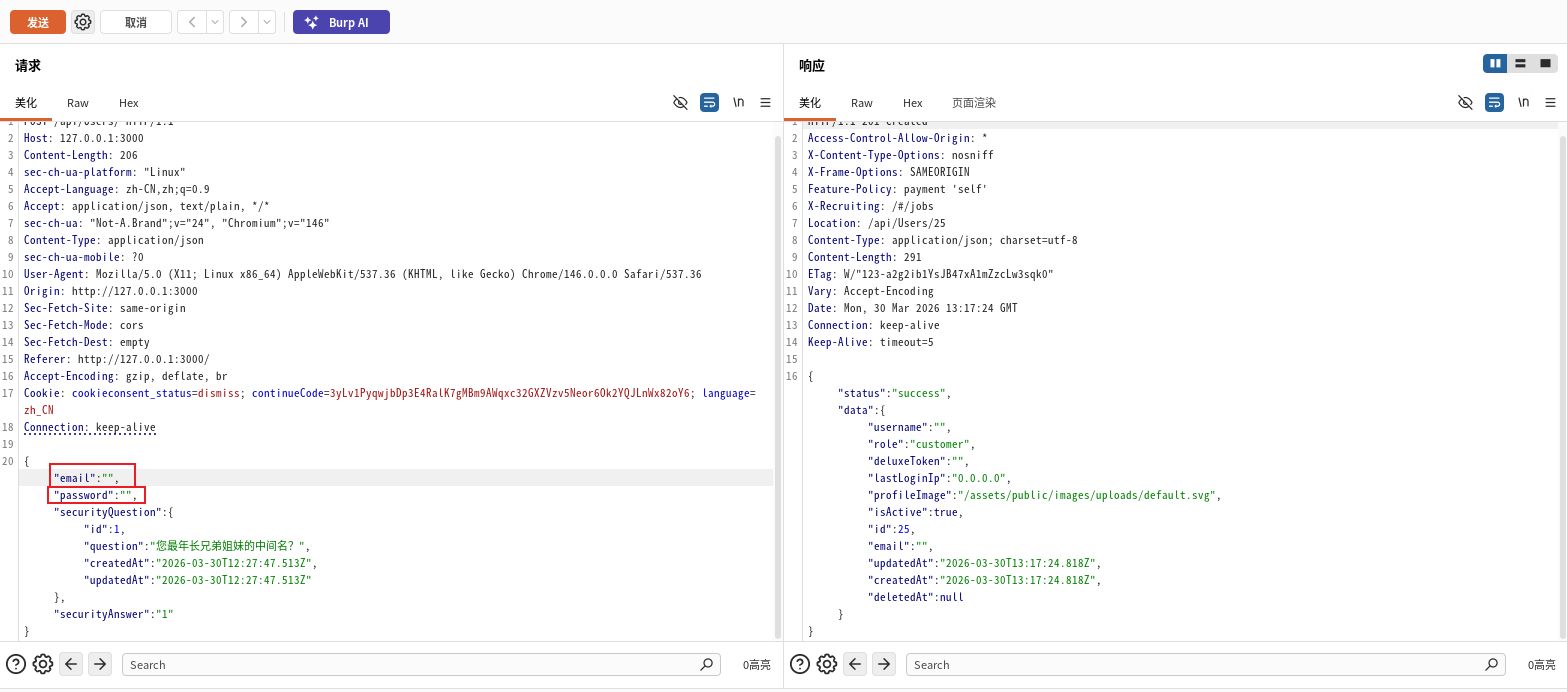Open the history dropdown beside back arrow
The height and width of the screenshot is (692, 1567).
coord(215,22)
